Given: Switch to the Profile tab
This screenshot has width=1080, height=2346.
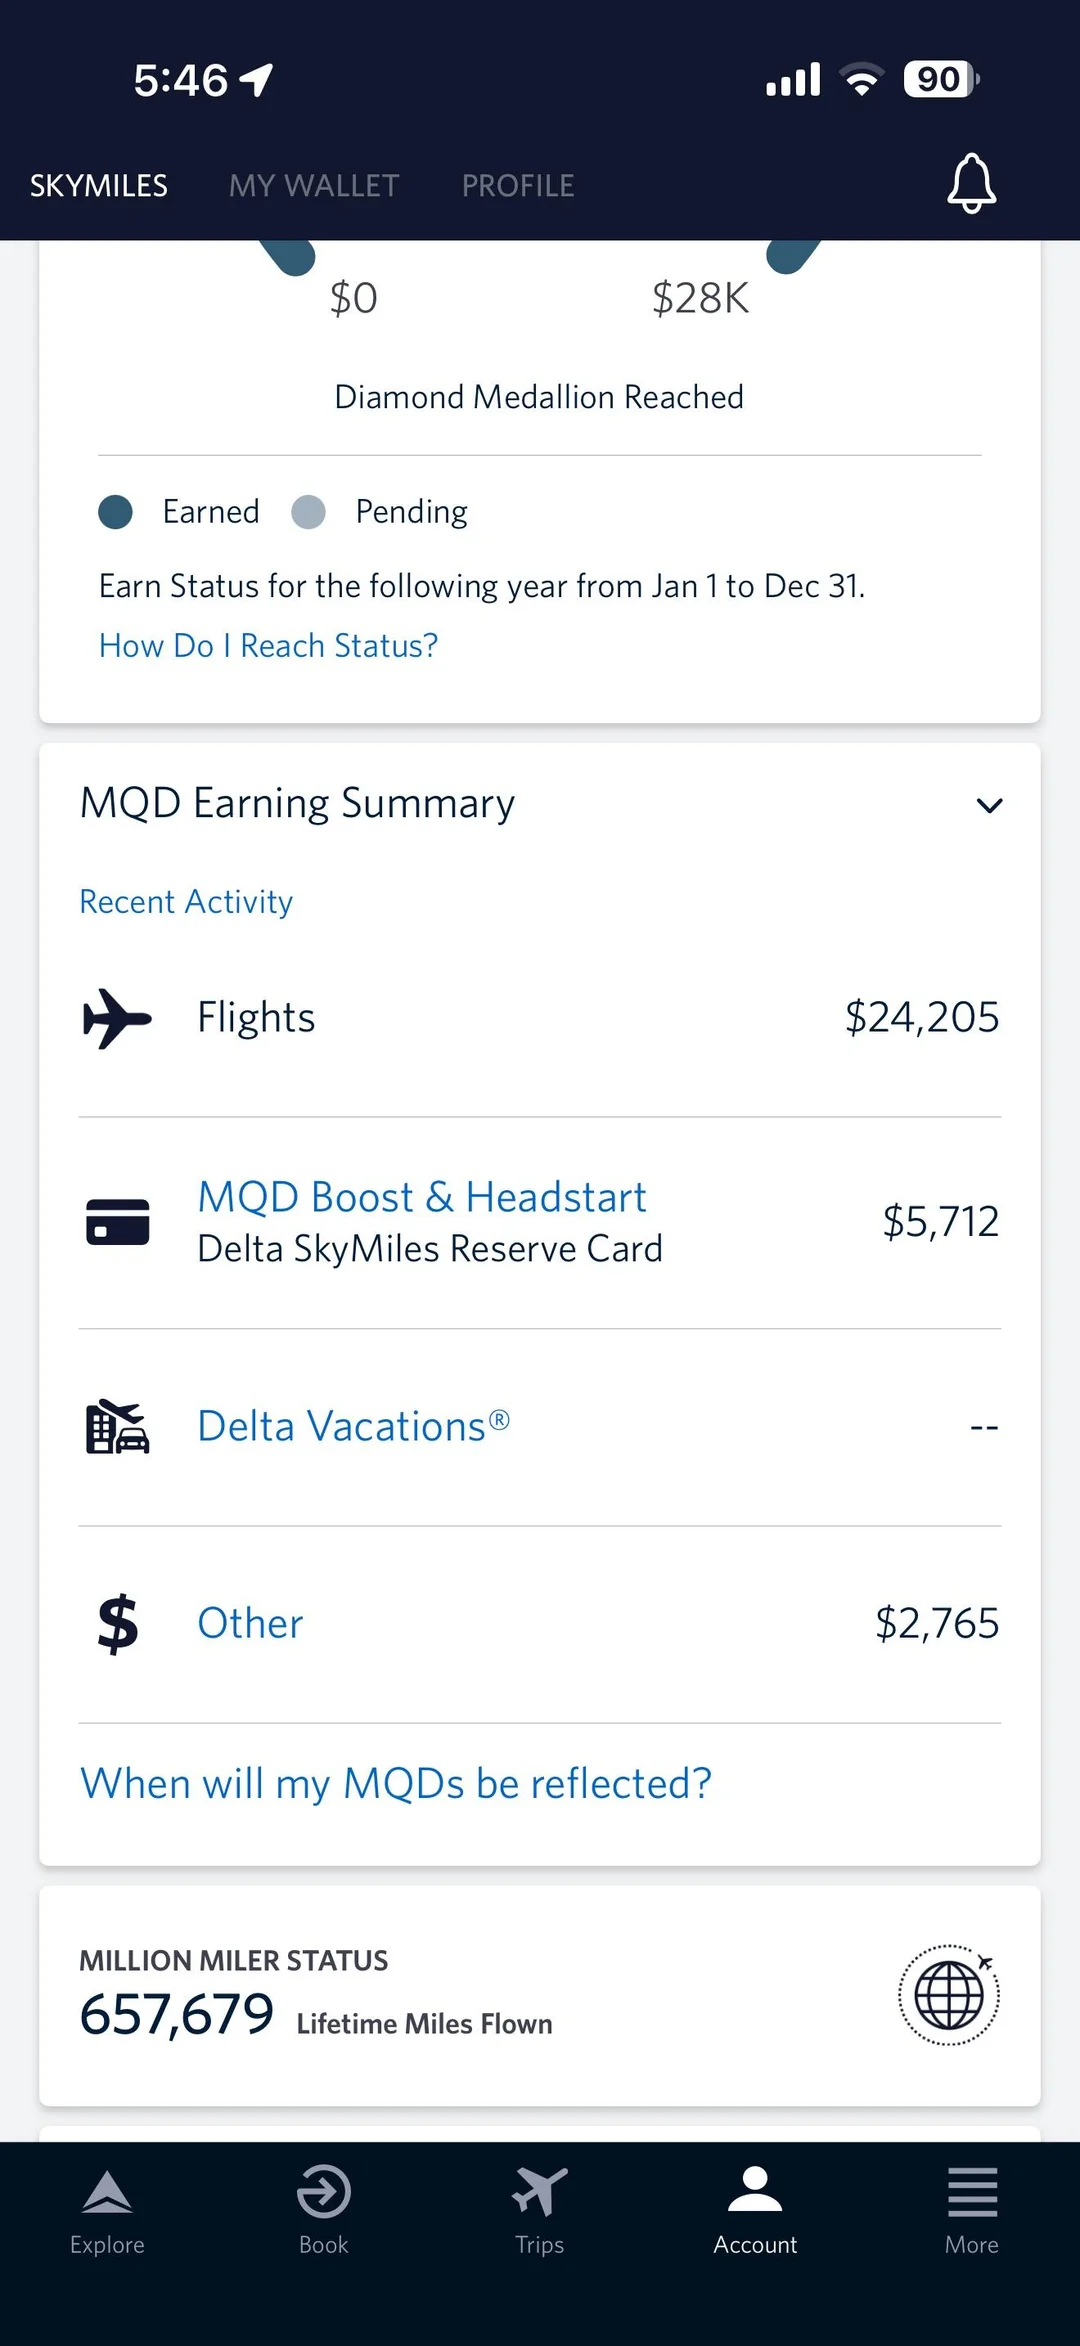Looking at the screenshot, I should [517, 186].
